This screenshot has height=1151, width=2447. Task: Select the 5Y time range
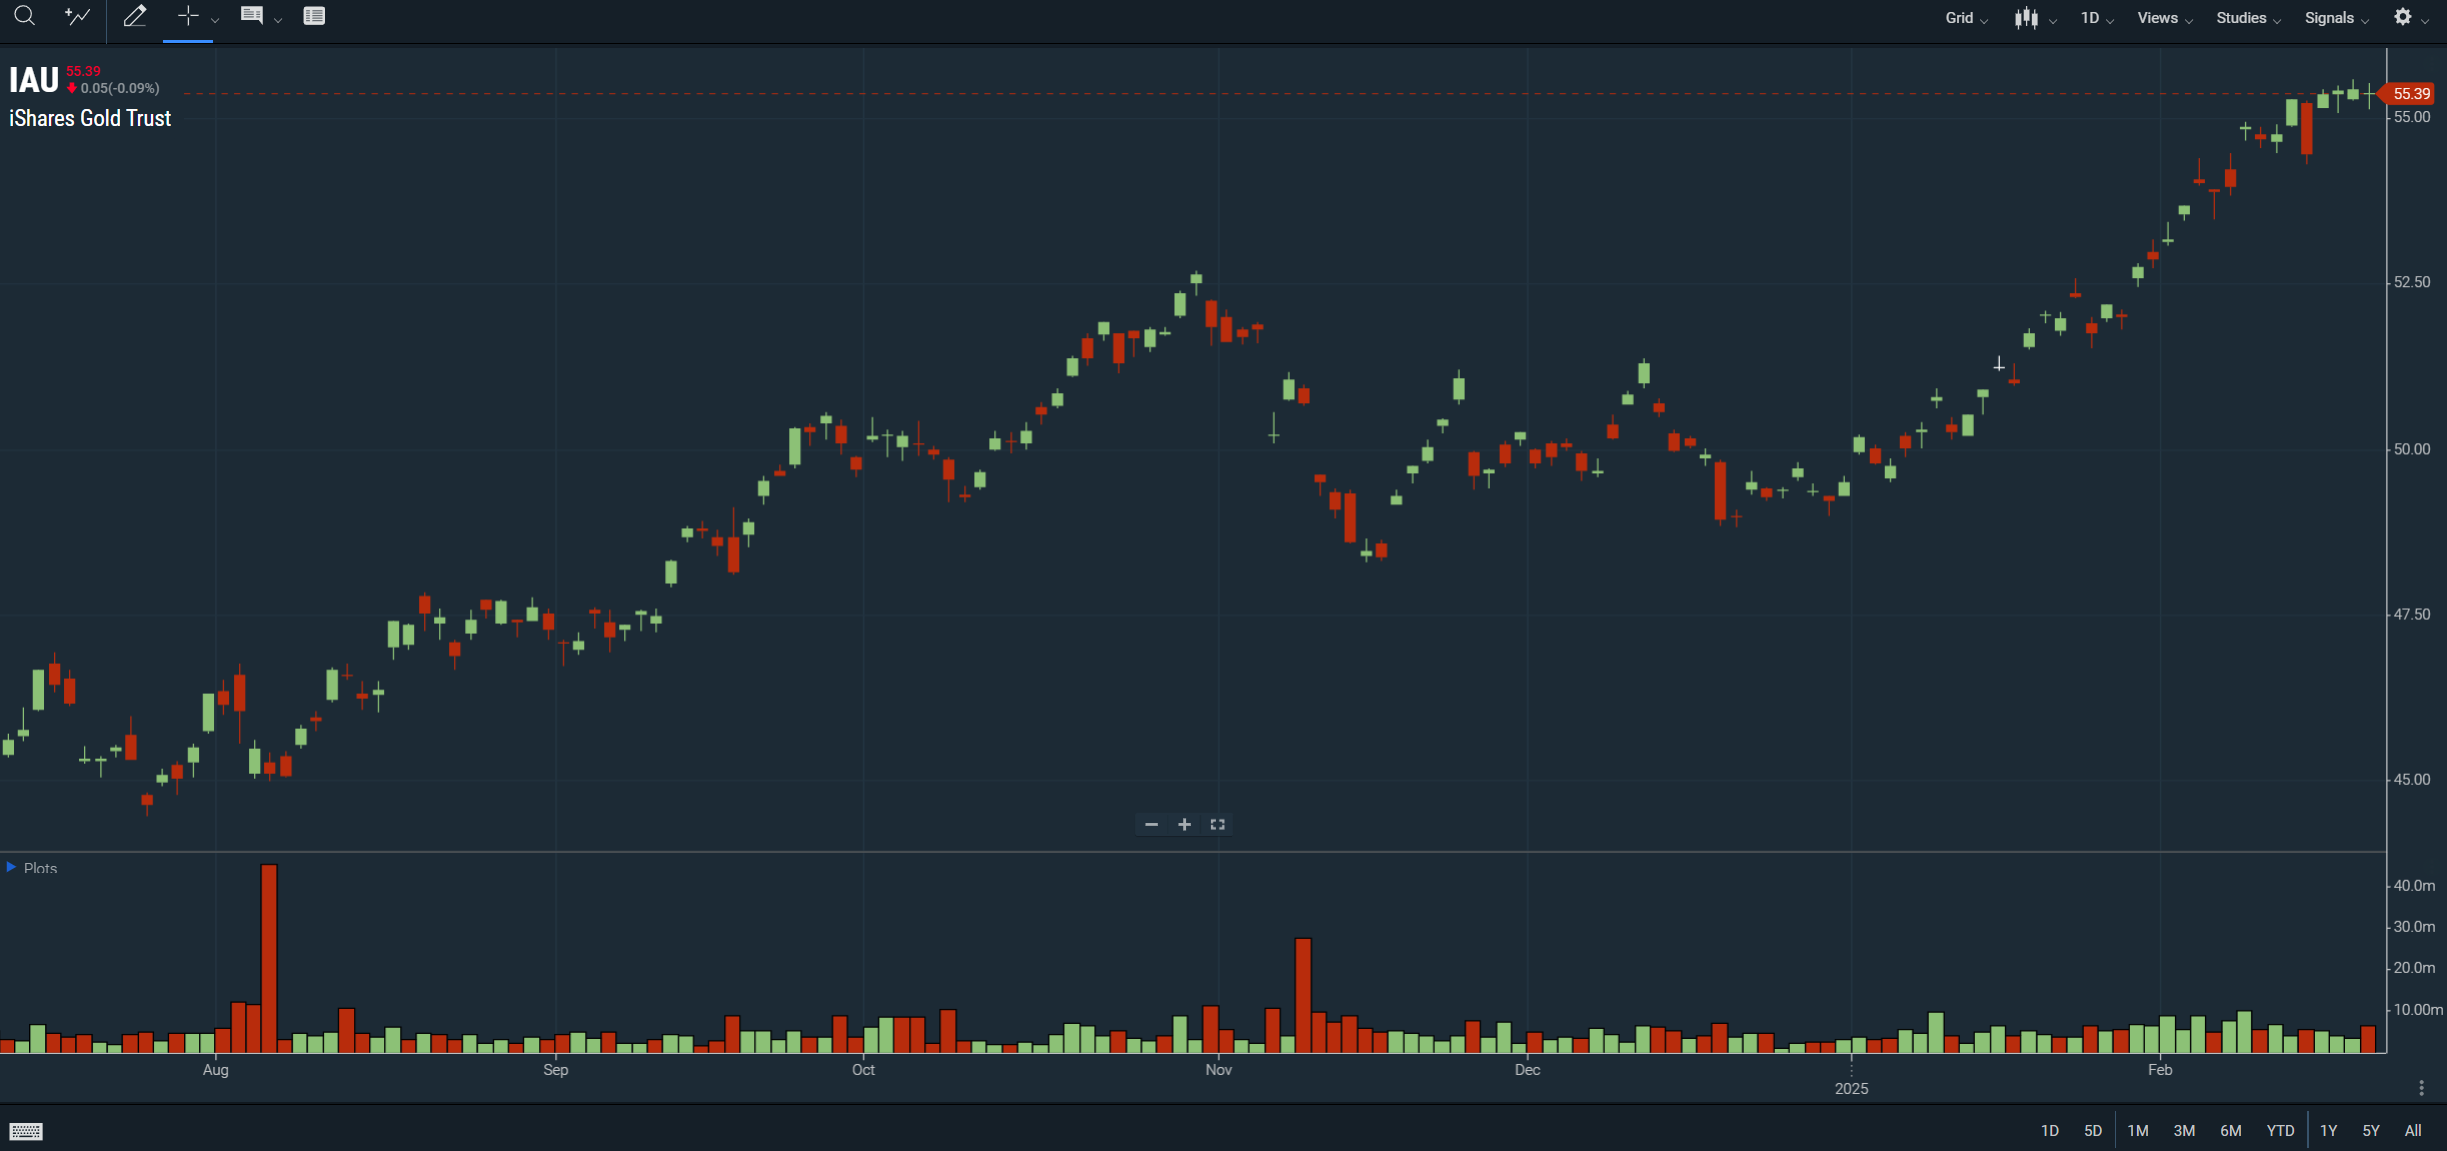(x=2371, y=1130)
